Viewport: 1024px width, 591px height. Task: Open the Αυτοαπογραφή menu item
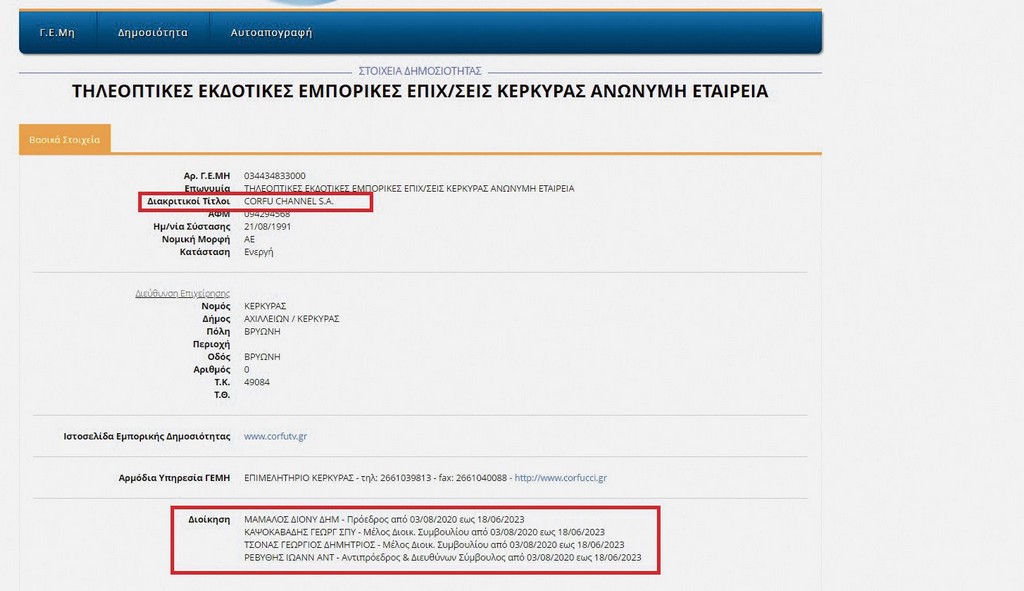271,33
